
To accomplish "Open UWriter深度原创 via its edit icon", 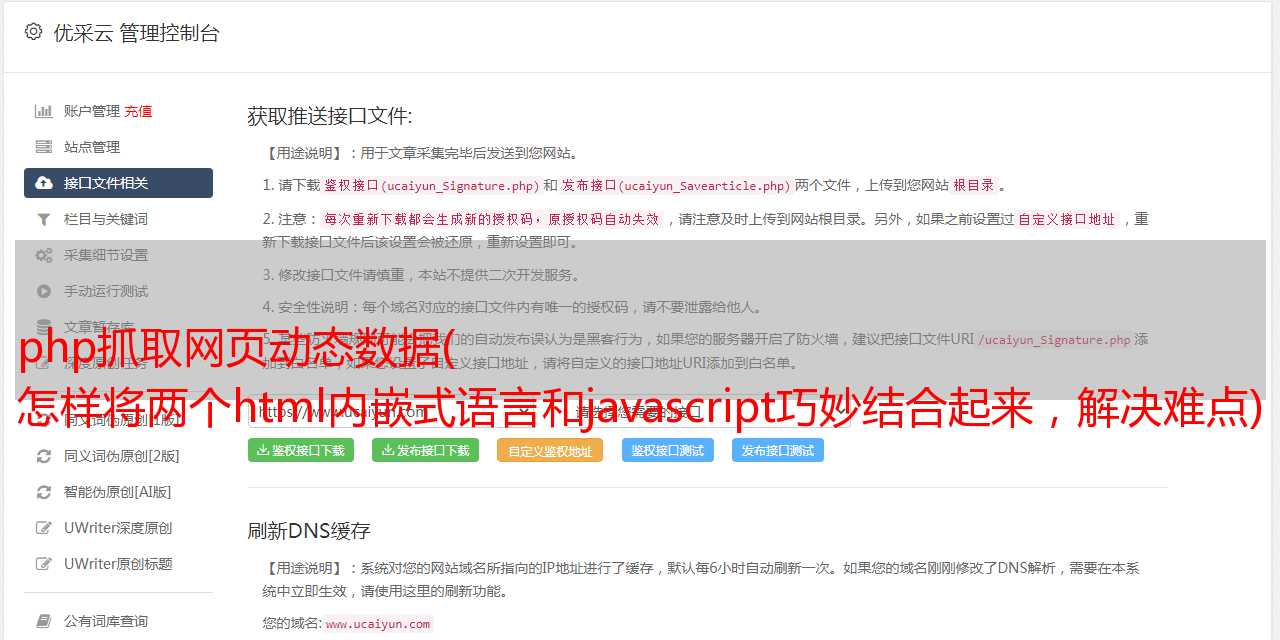I will 44,528.
